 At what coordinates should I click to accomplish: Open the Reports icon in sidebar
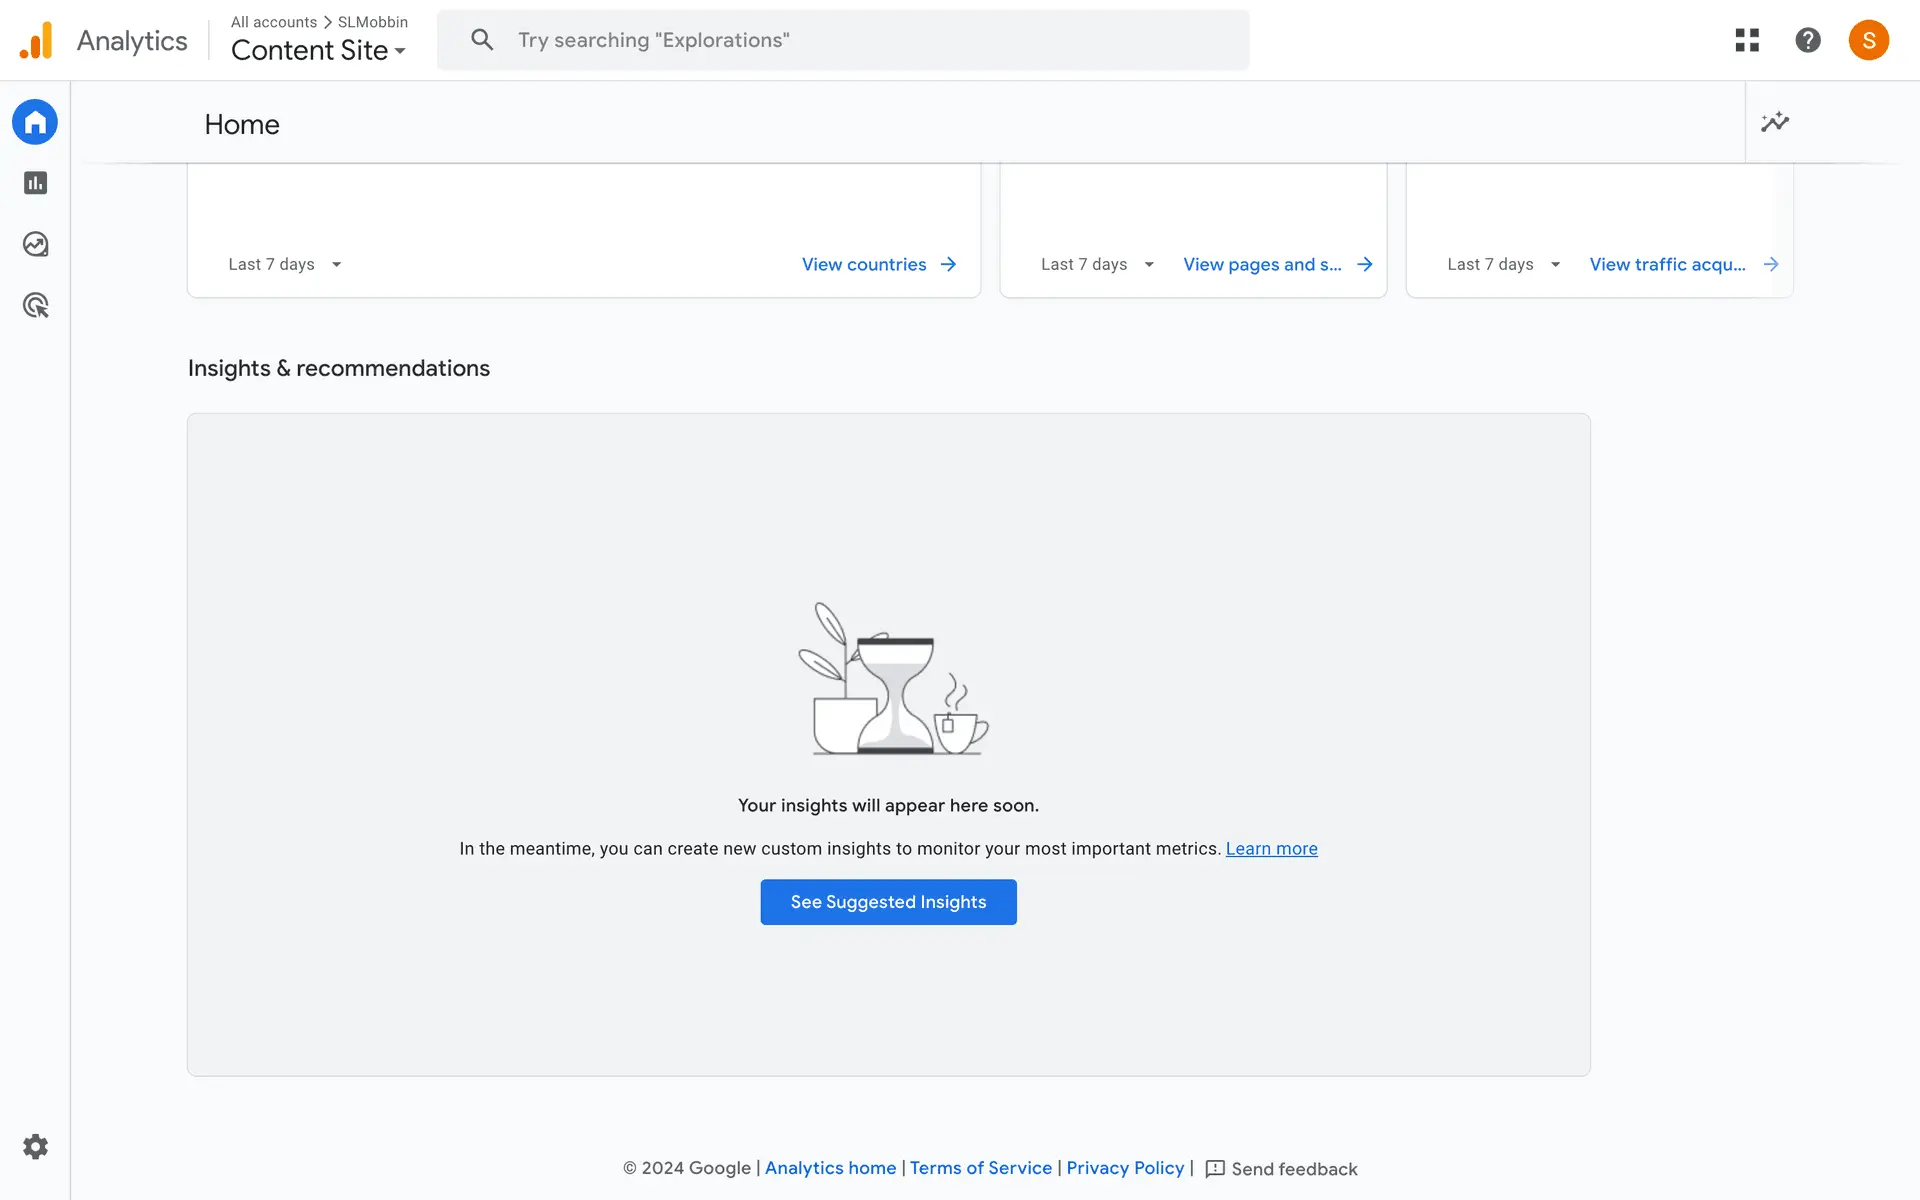pos(35,183)
